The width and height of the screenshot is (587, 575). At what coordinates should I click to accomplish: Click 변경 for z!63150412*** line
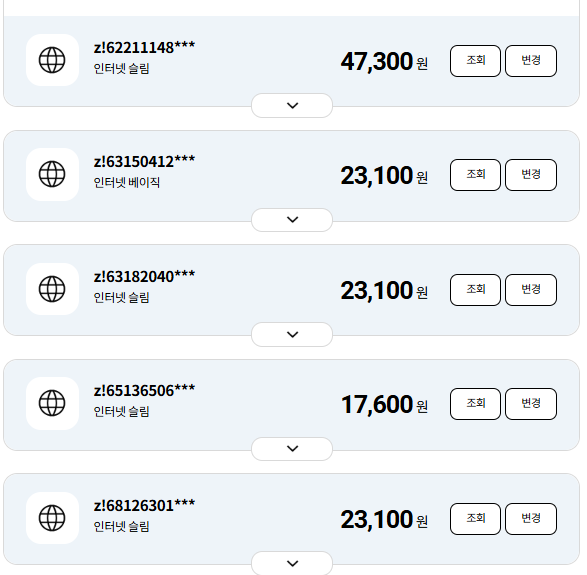531,175
